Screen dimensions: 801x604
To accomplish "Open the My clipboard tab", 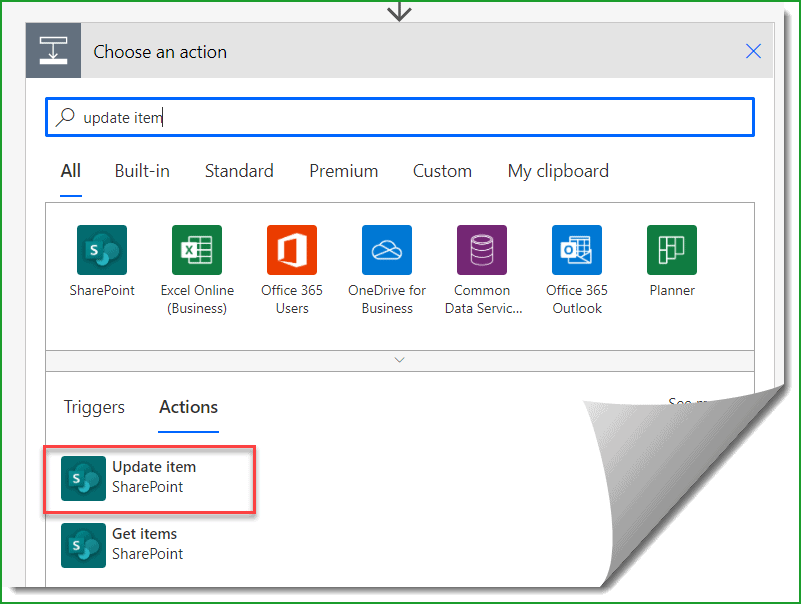I will (x=558, y=171).
